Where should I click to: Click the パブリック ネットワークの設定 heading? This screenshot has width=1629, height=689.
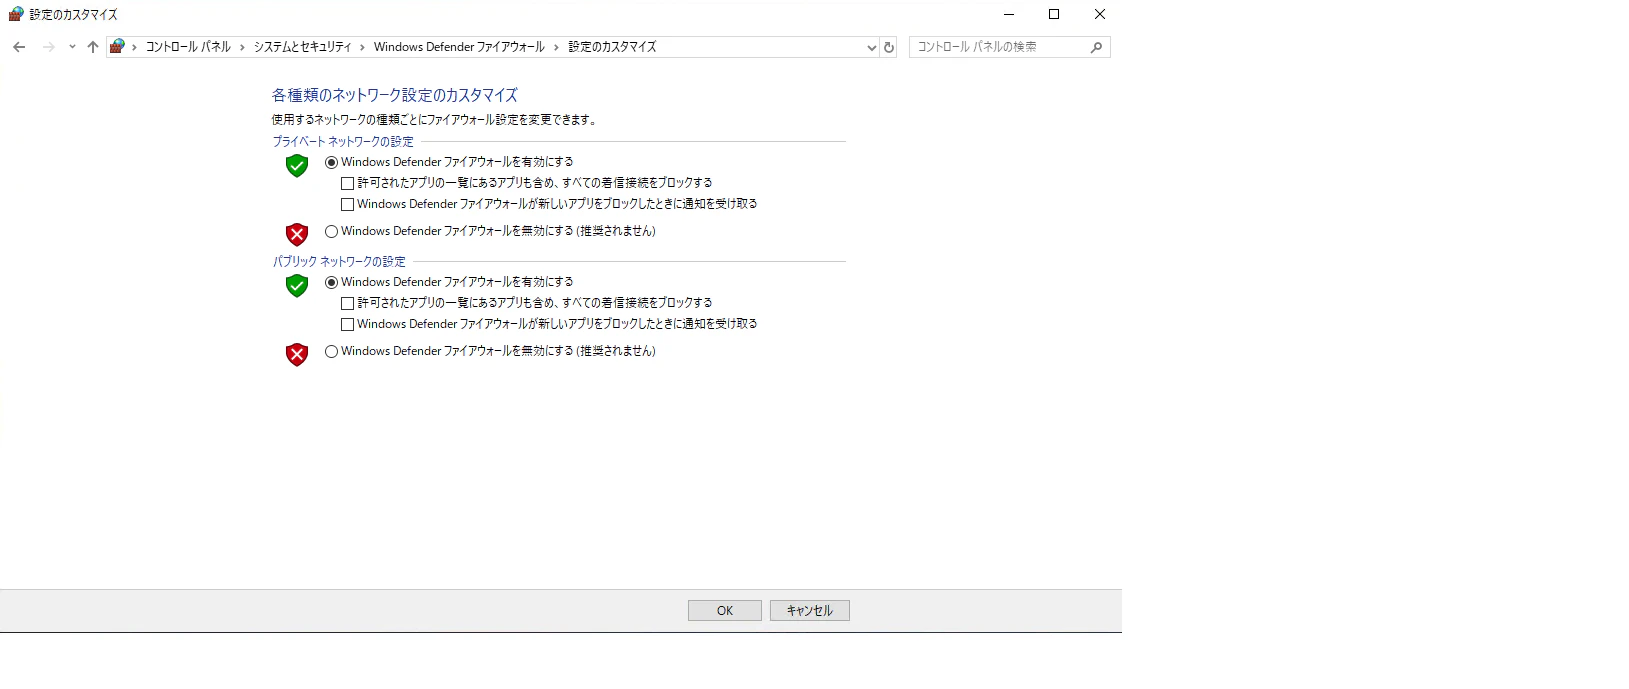pyautogui.click(x=339, y=262)
